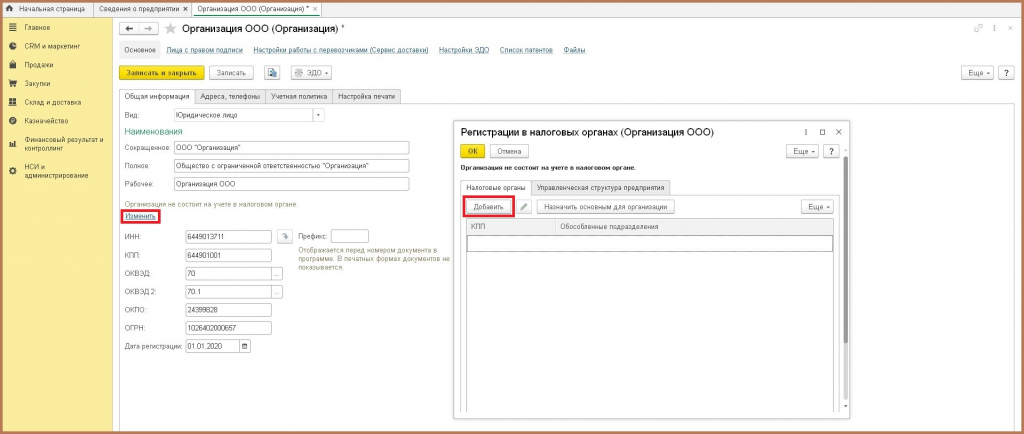Click the arrow button beside ИНН field
Screen dimensions: 1024x434
[284, 236]
